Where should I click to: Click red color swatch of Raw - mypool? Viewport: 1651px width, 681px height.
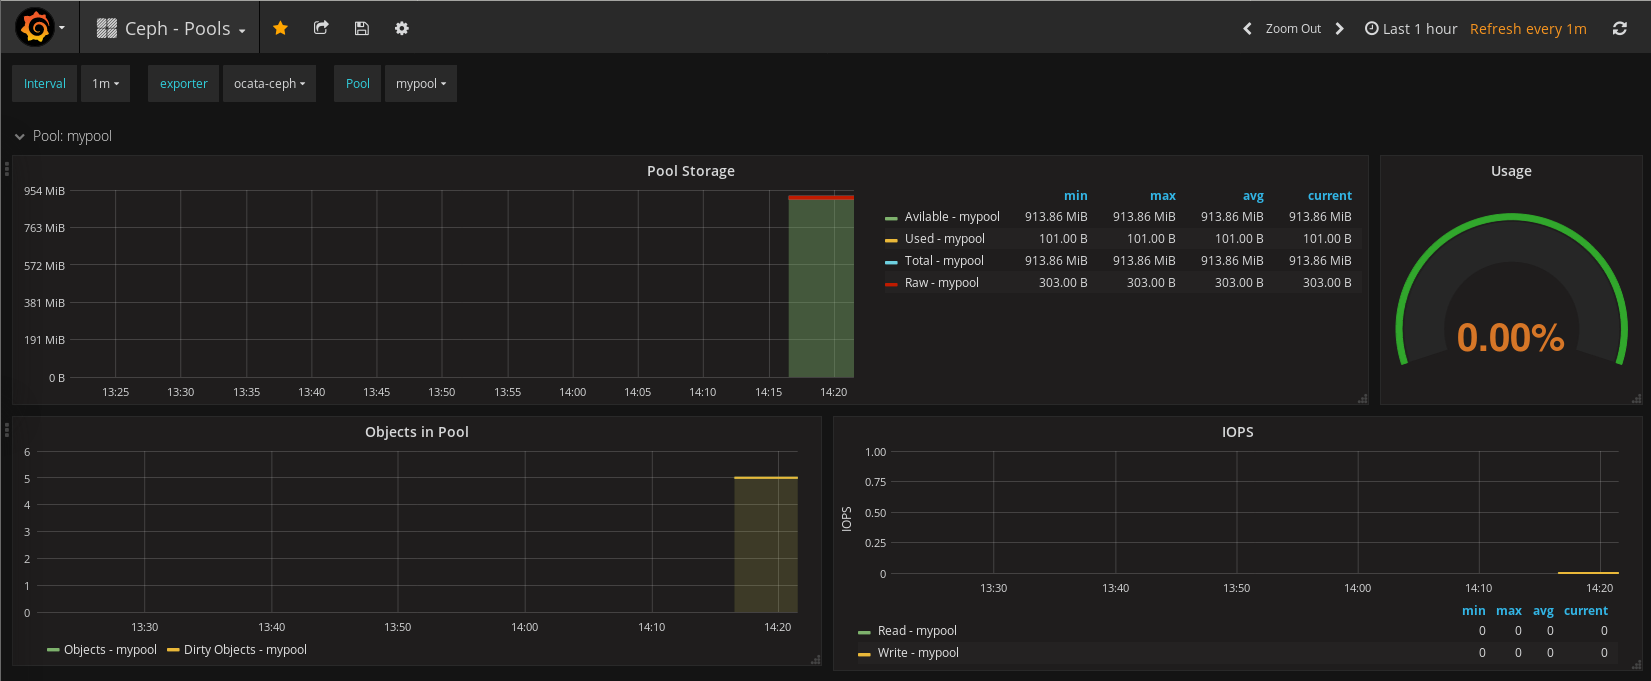pos(891,284)
